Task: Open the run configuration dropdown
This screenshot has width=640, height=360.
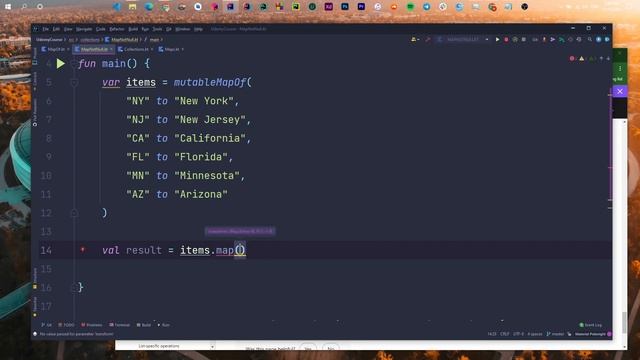Action: click(x=462, y=40)
